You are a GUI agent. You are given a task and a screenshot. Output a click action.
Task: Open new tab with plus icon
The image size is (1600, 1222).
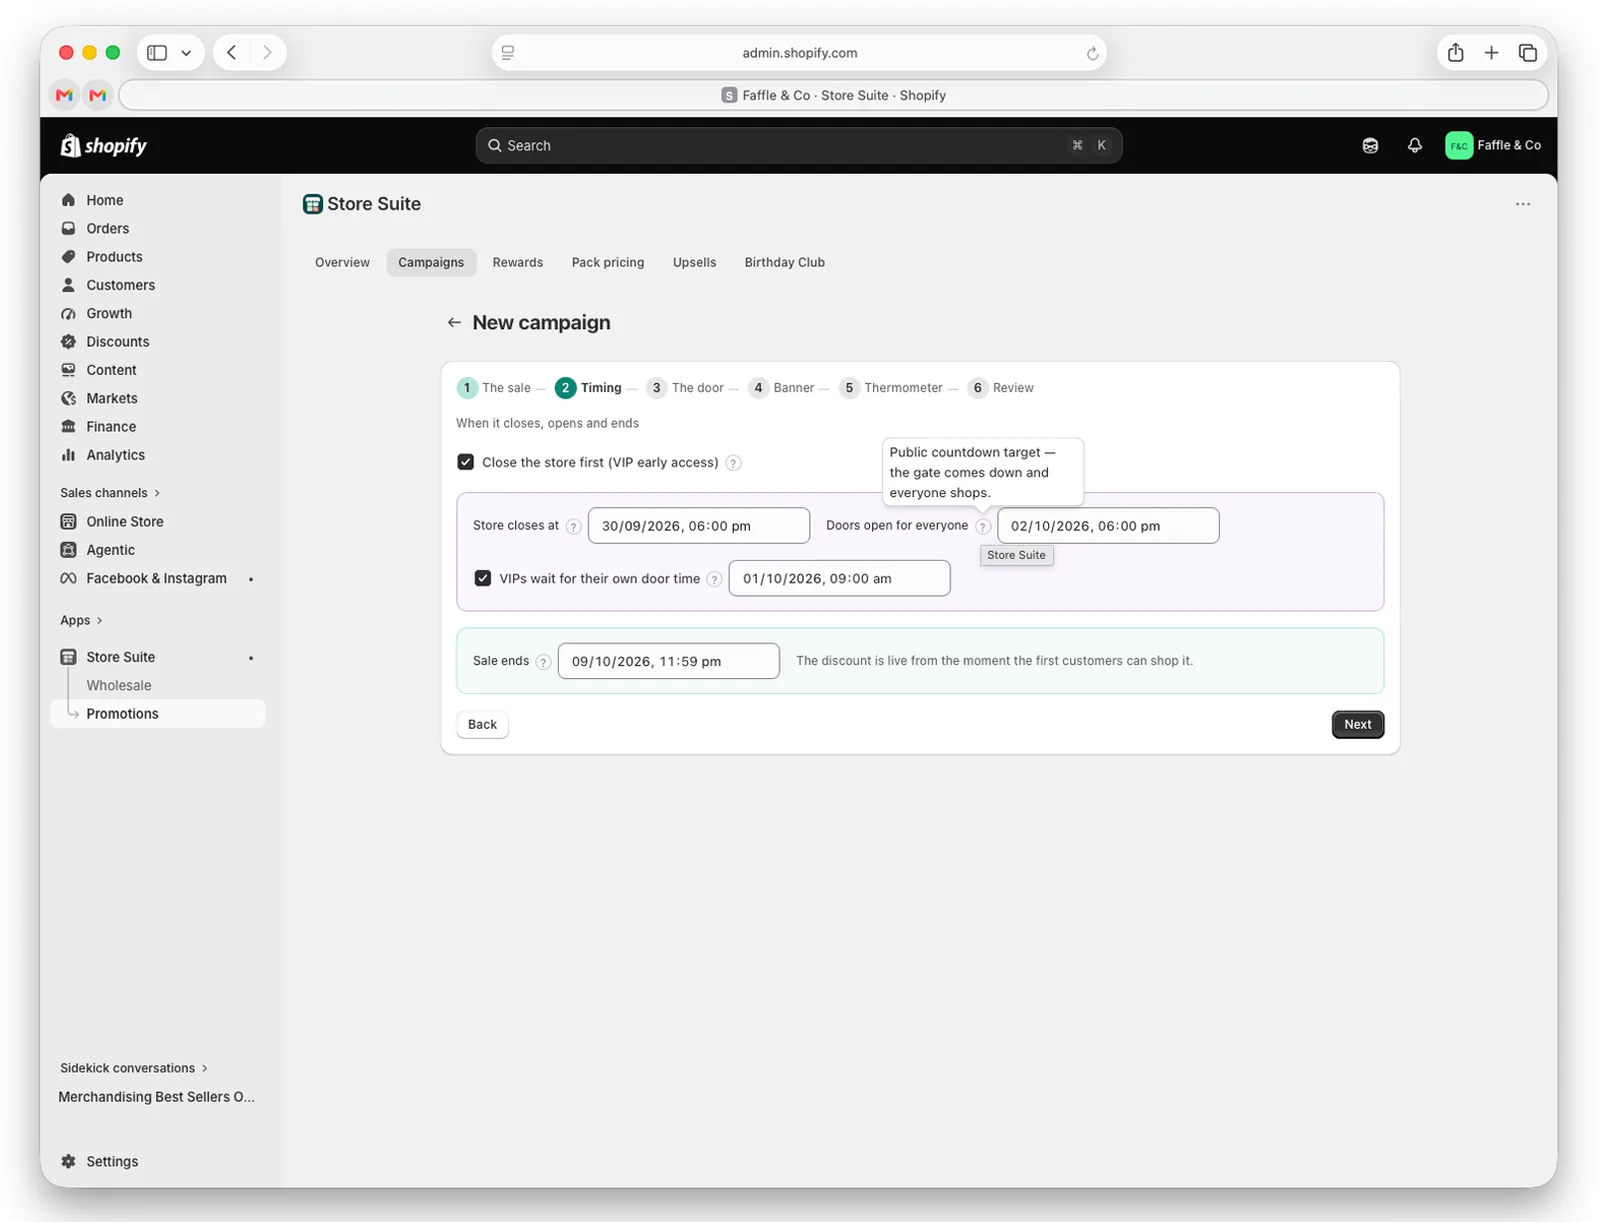[1491, 53]
